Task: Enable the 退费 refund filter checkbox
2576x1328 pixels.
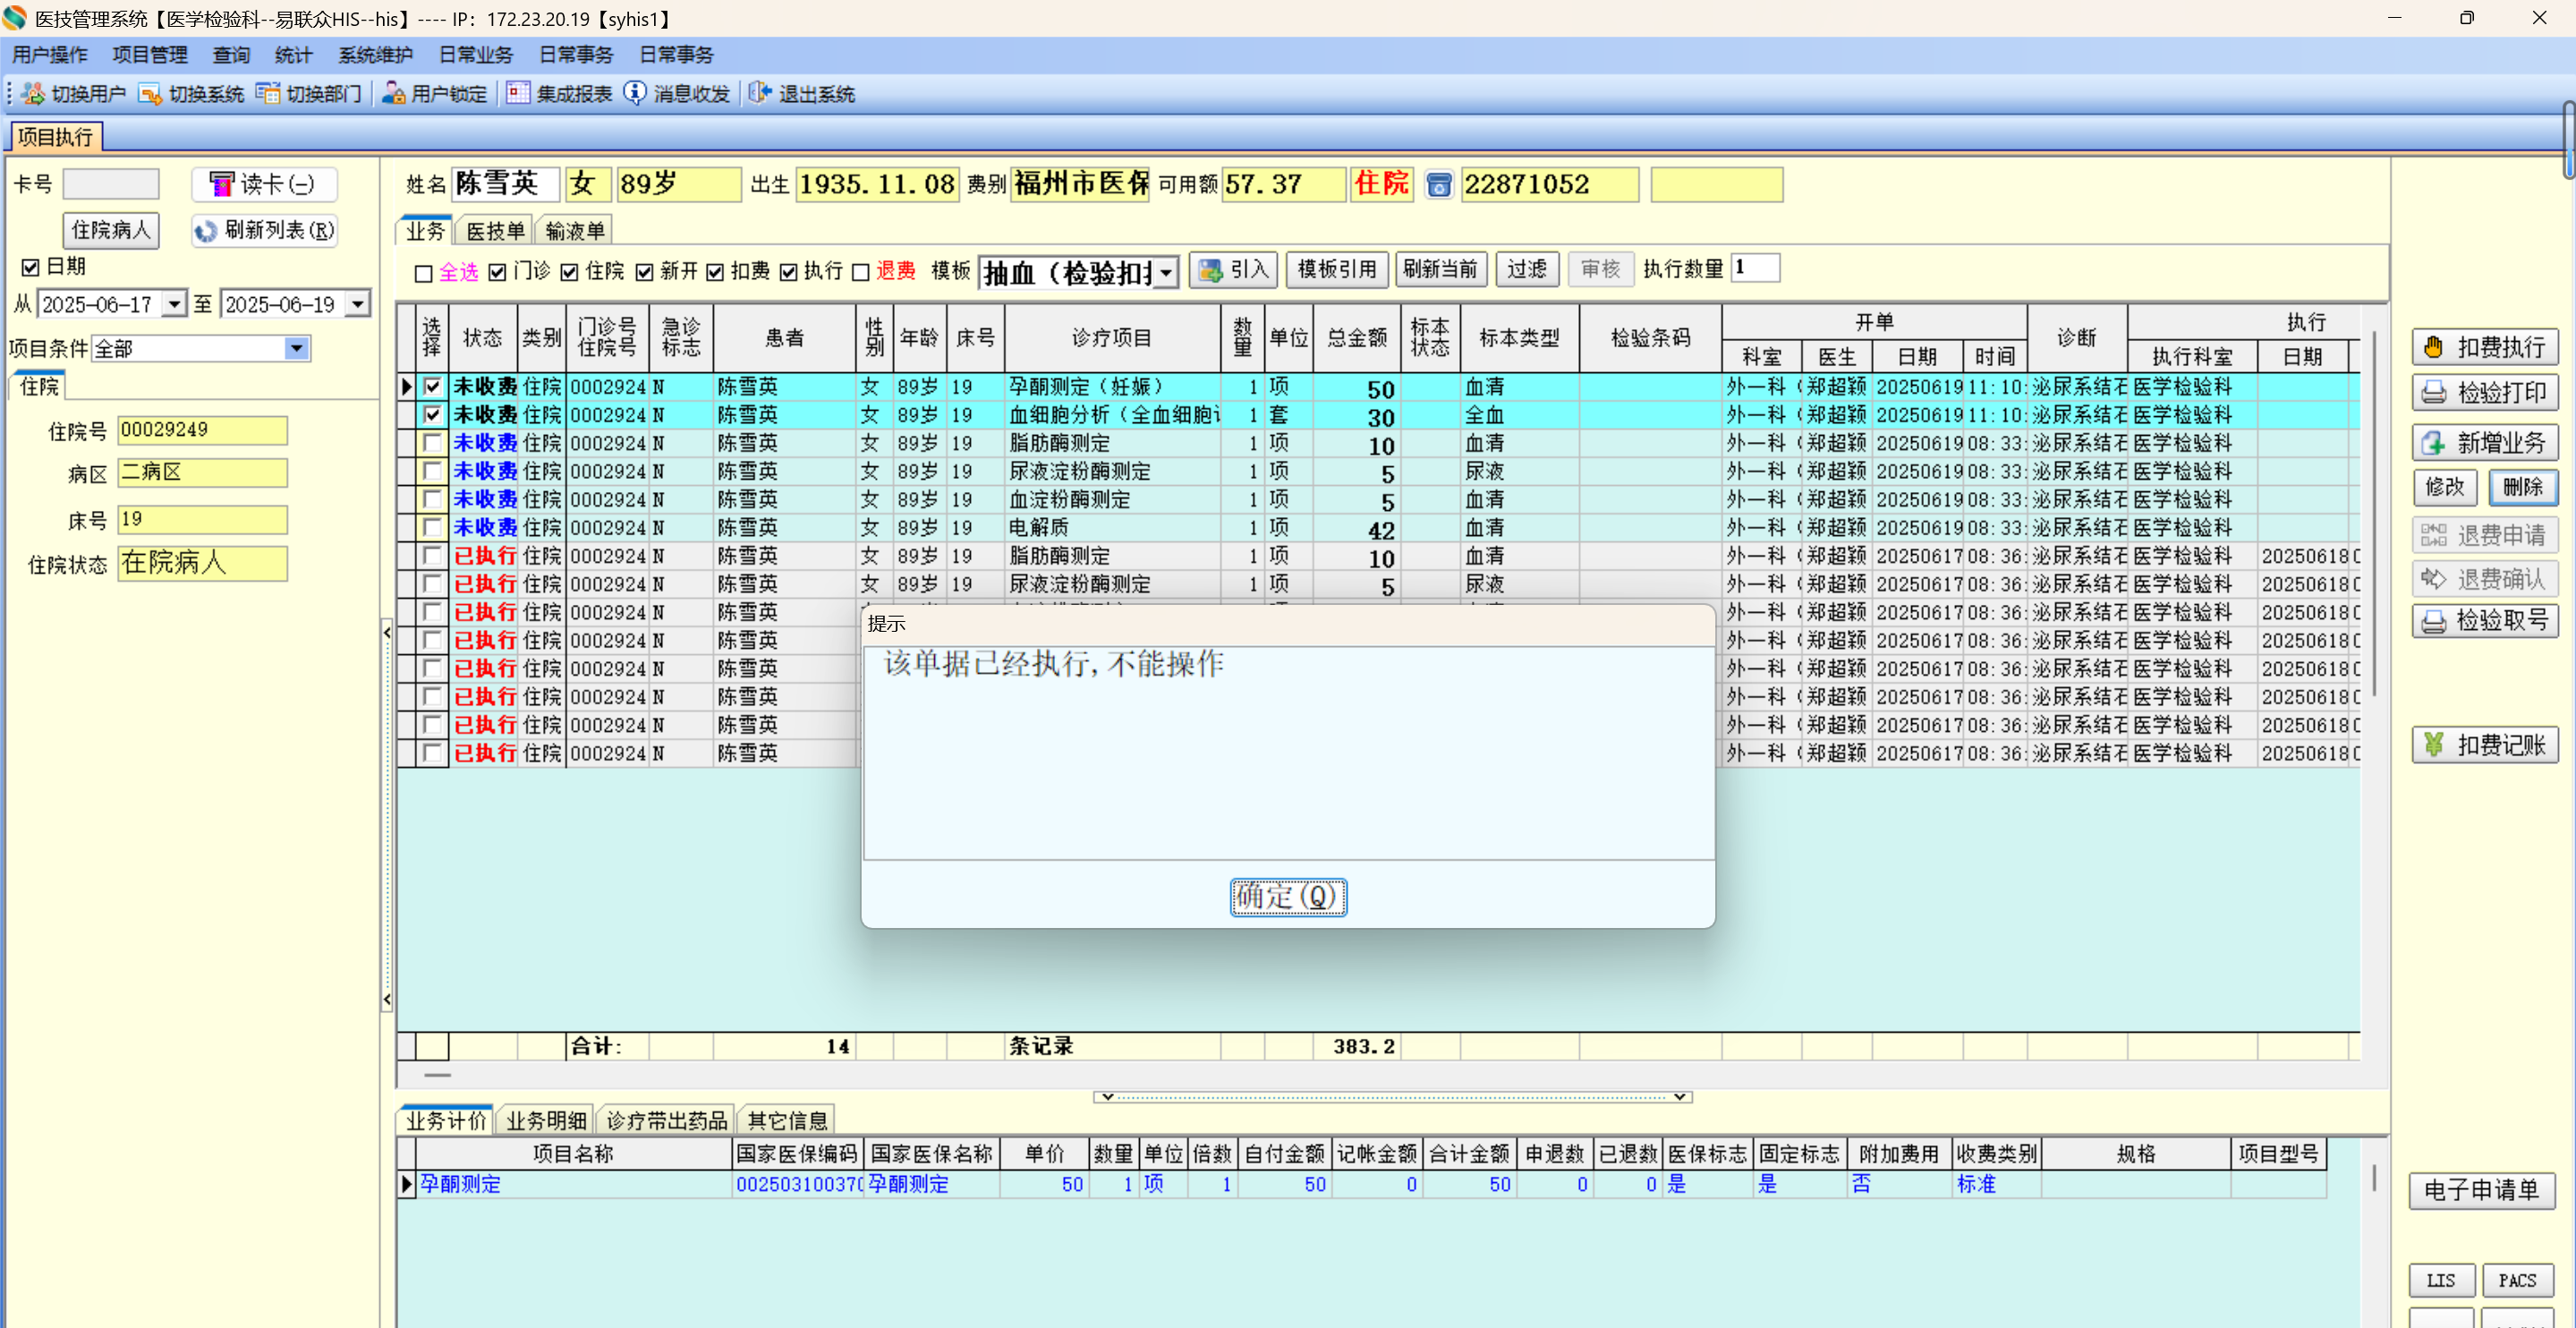Action: point(861,272)
